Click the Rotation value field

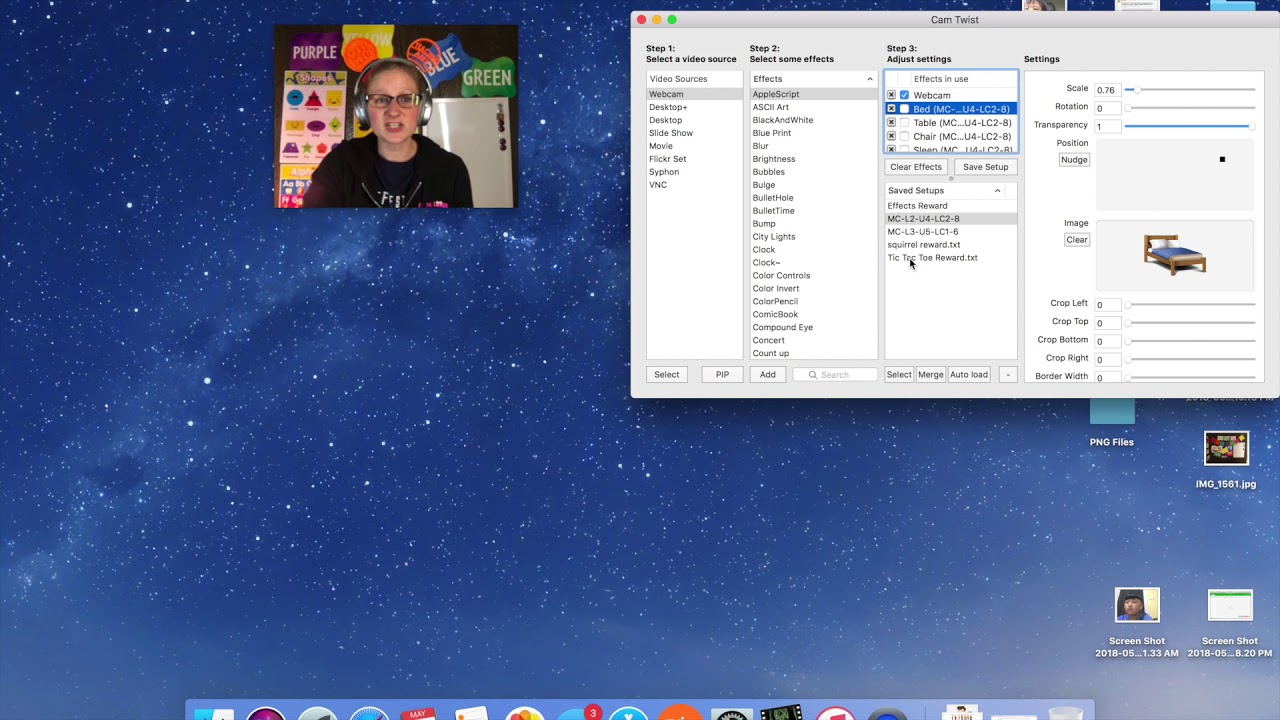click(1107, 108)
